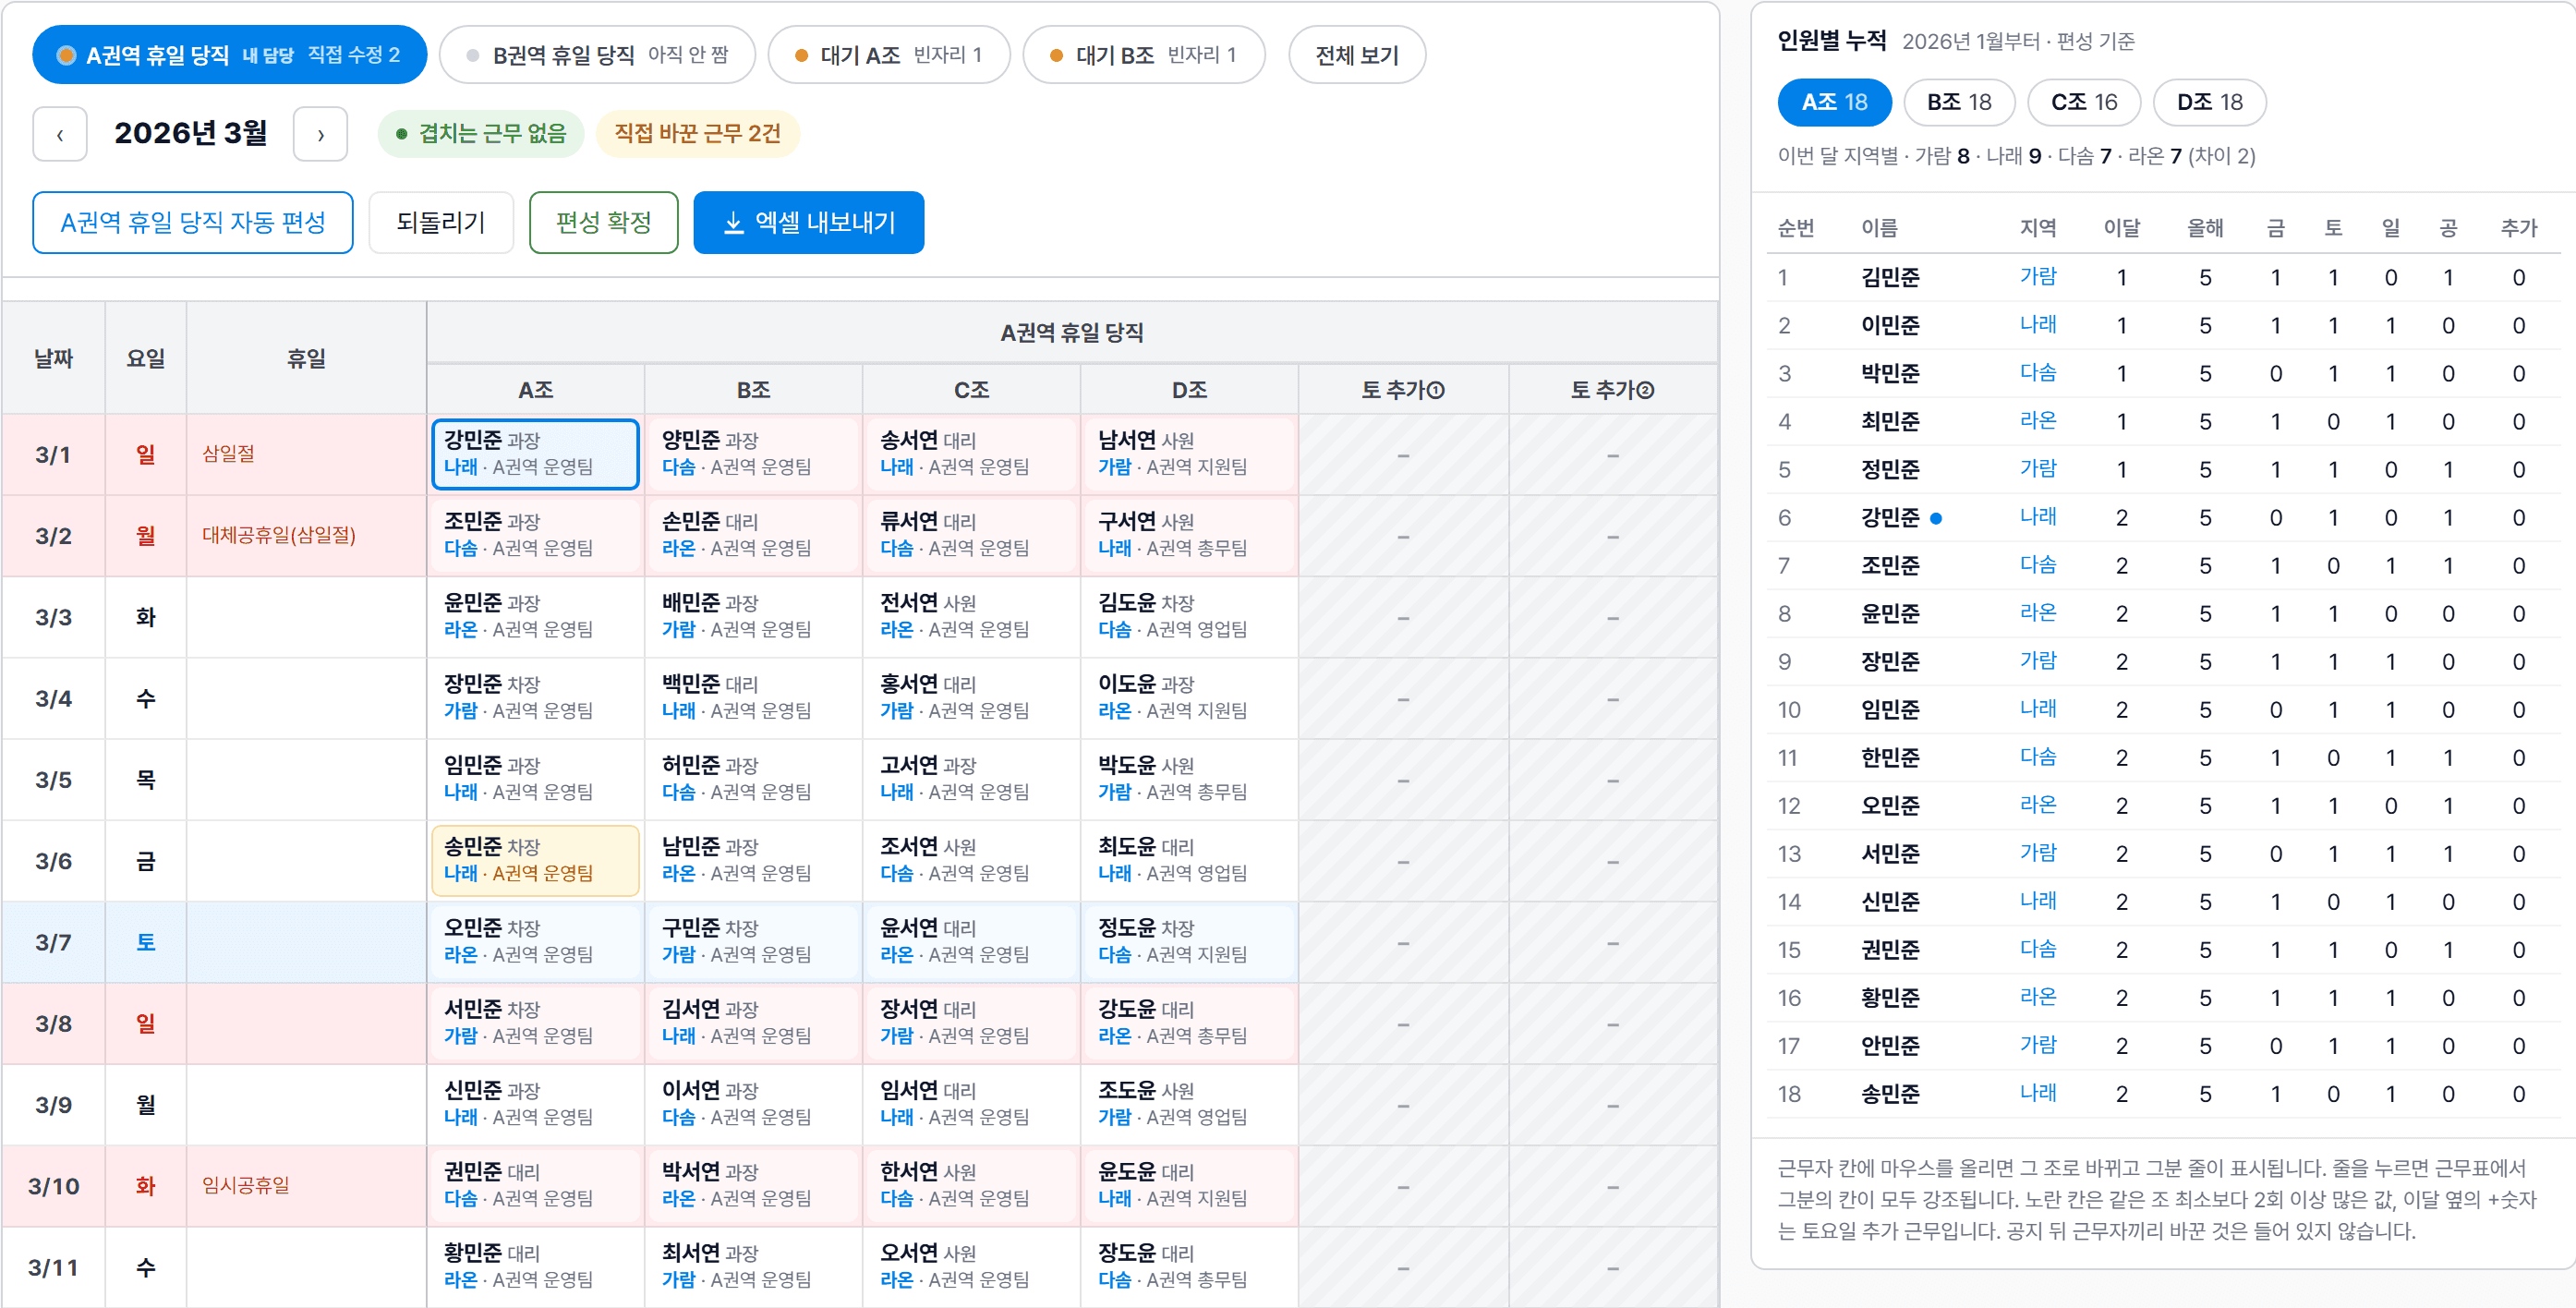This screenshot has height=1308, width=2576.
Task: Select 안민준 row in cumulative list
Action: point(2163,1045)
